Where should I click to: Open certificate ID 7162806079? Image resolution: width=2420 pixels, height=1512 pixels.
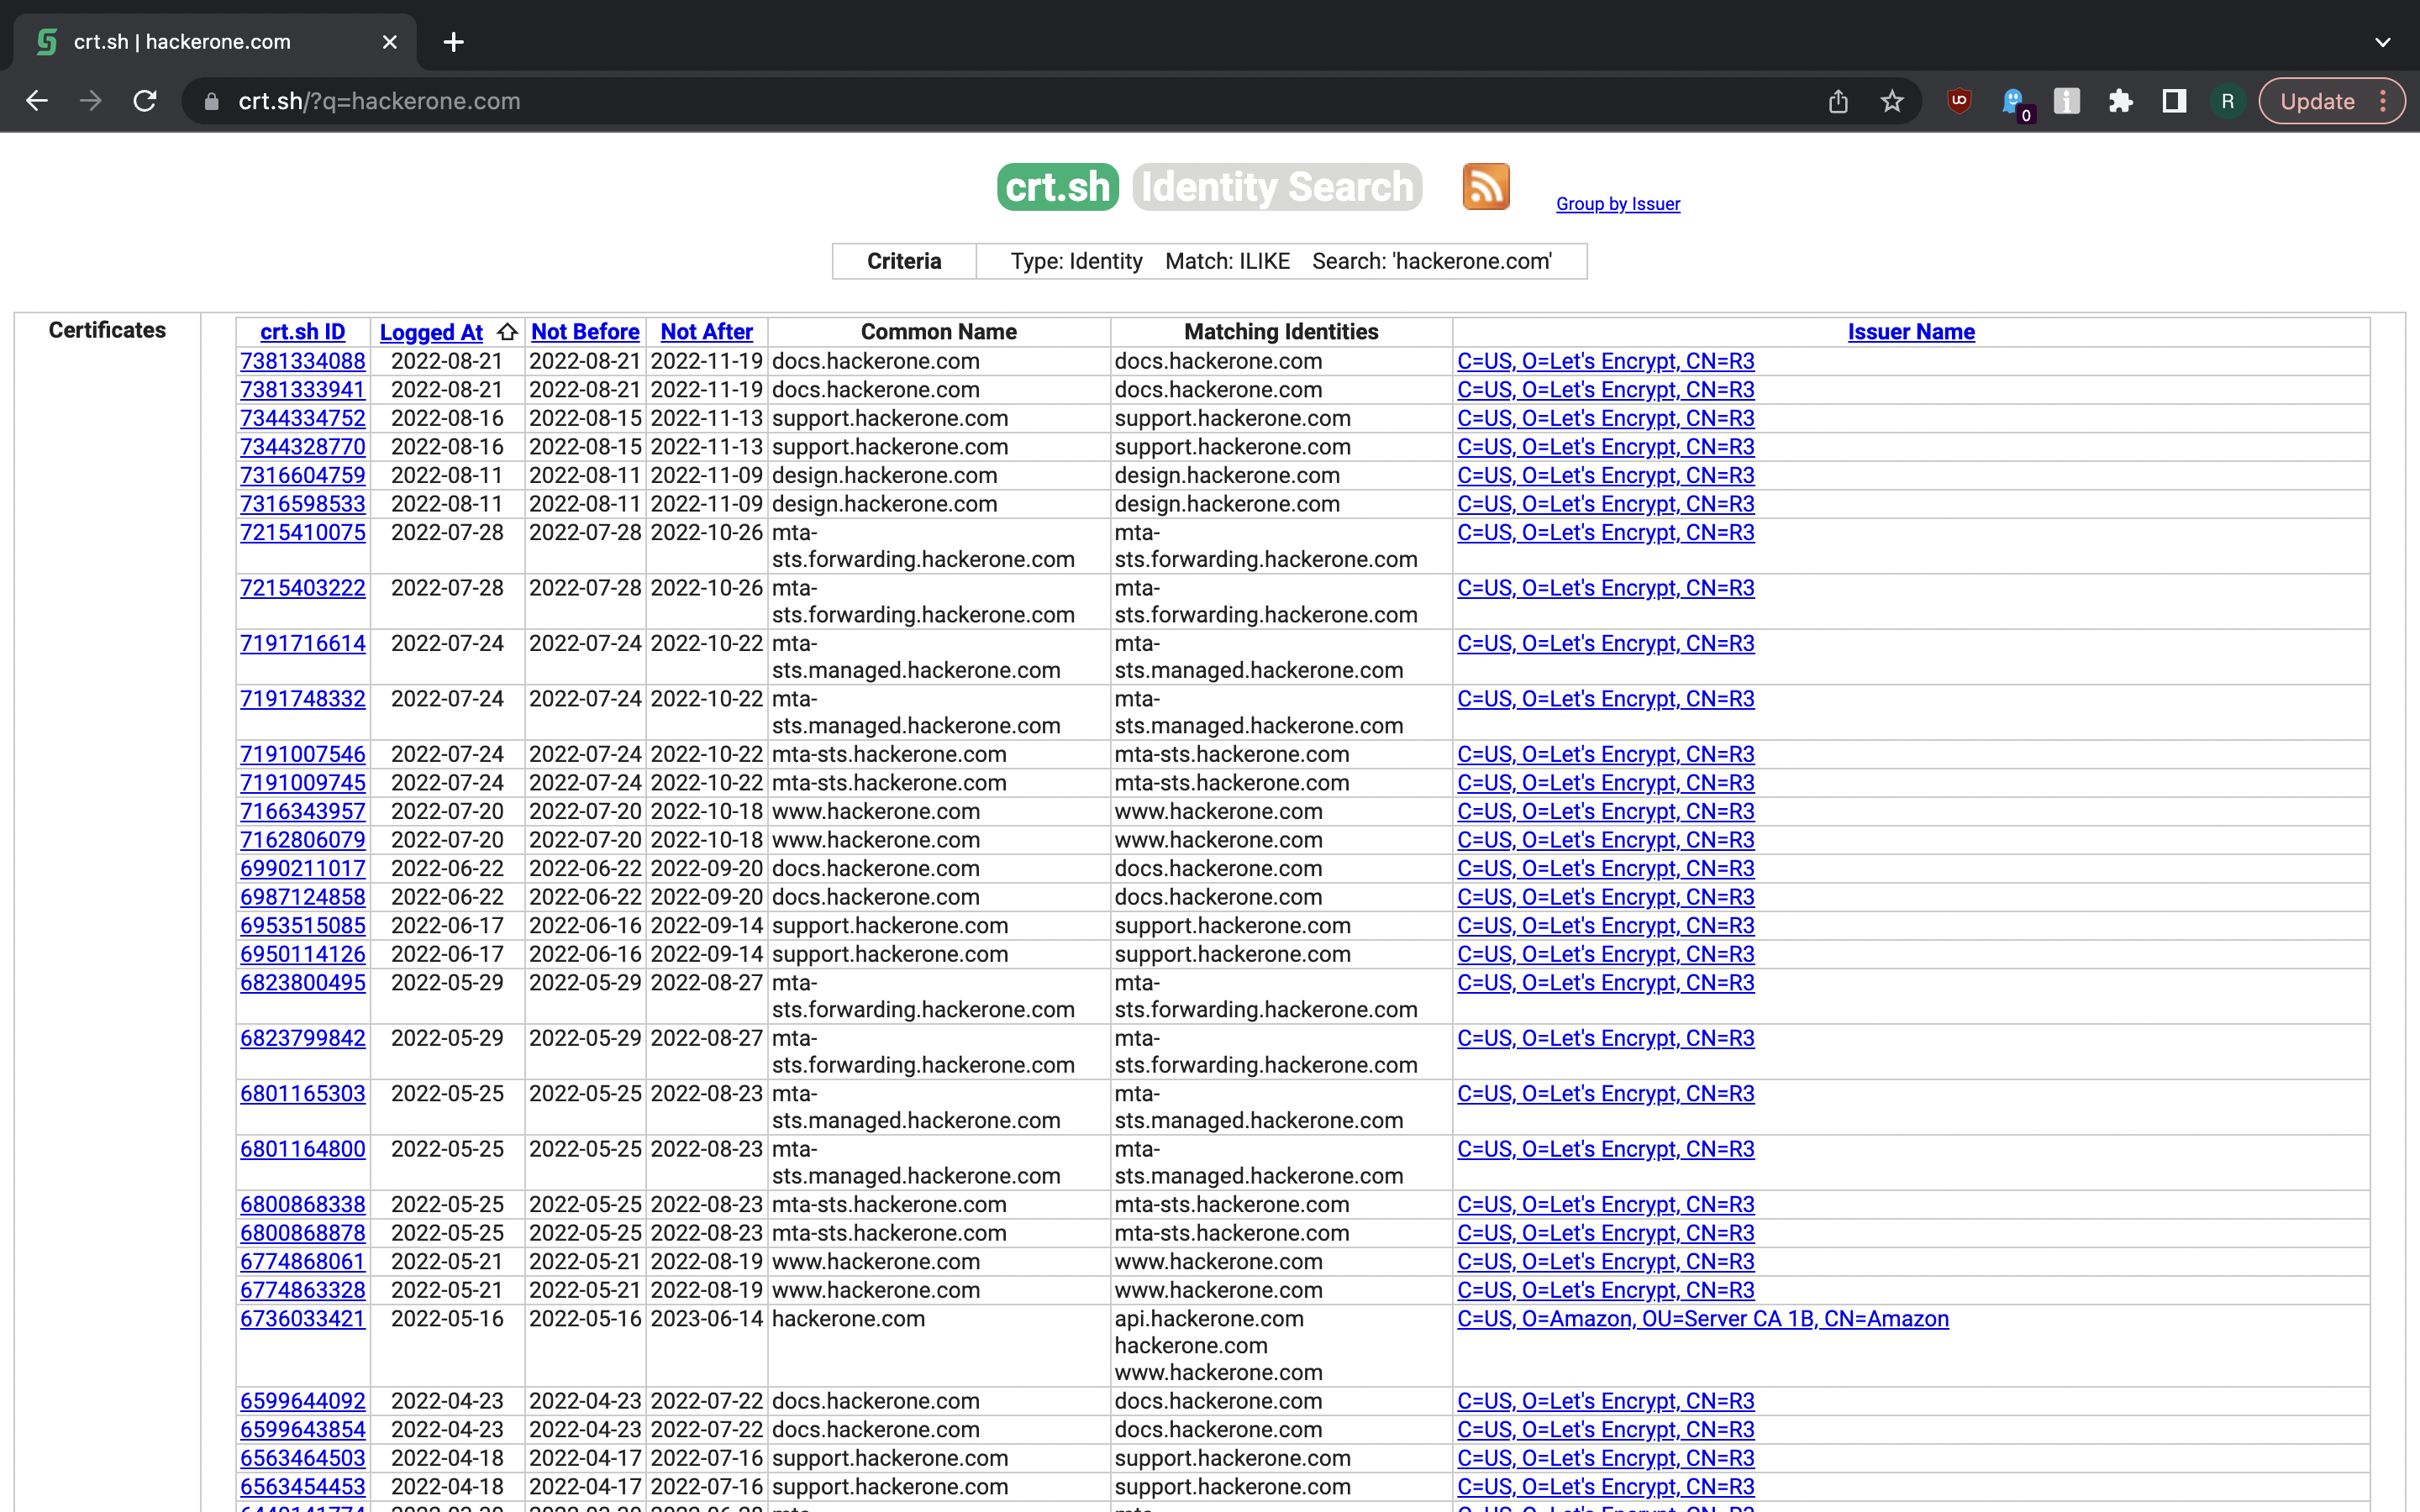click(x=303, y=840)
